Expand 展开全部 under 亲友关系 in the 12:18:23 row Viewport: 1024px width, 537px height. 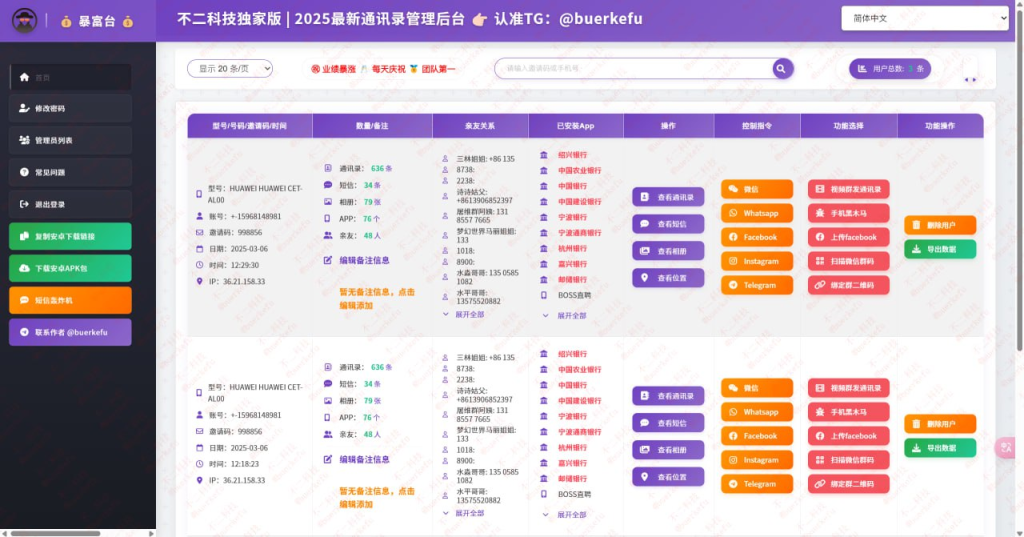click(464, 513)
